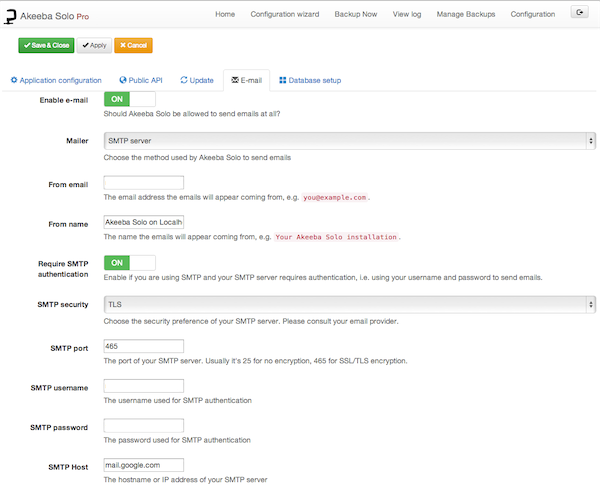The image size is (600, 488).
Task: Click the you@example.com sample text
Action: [335, 197]
